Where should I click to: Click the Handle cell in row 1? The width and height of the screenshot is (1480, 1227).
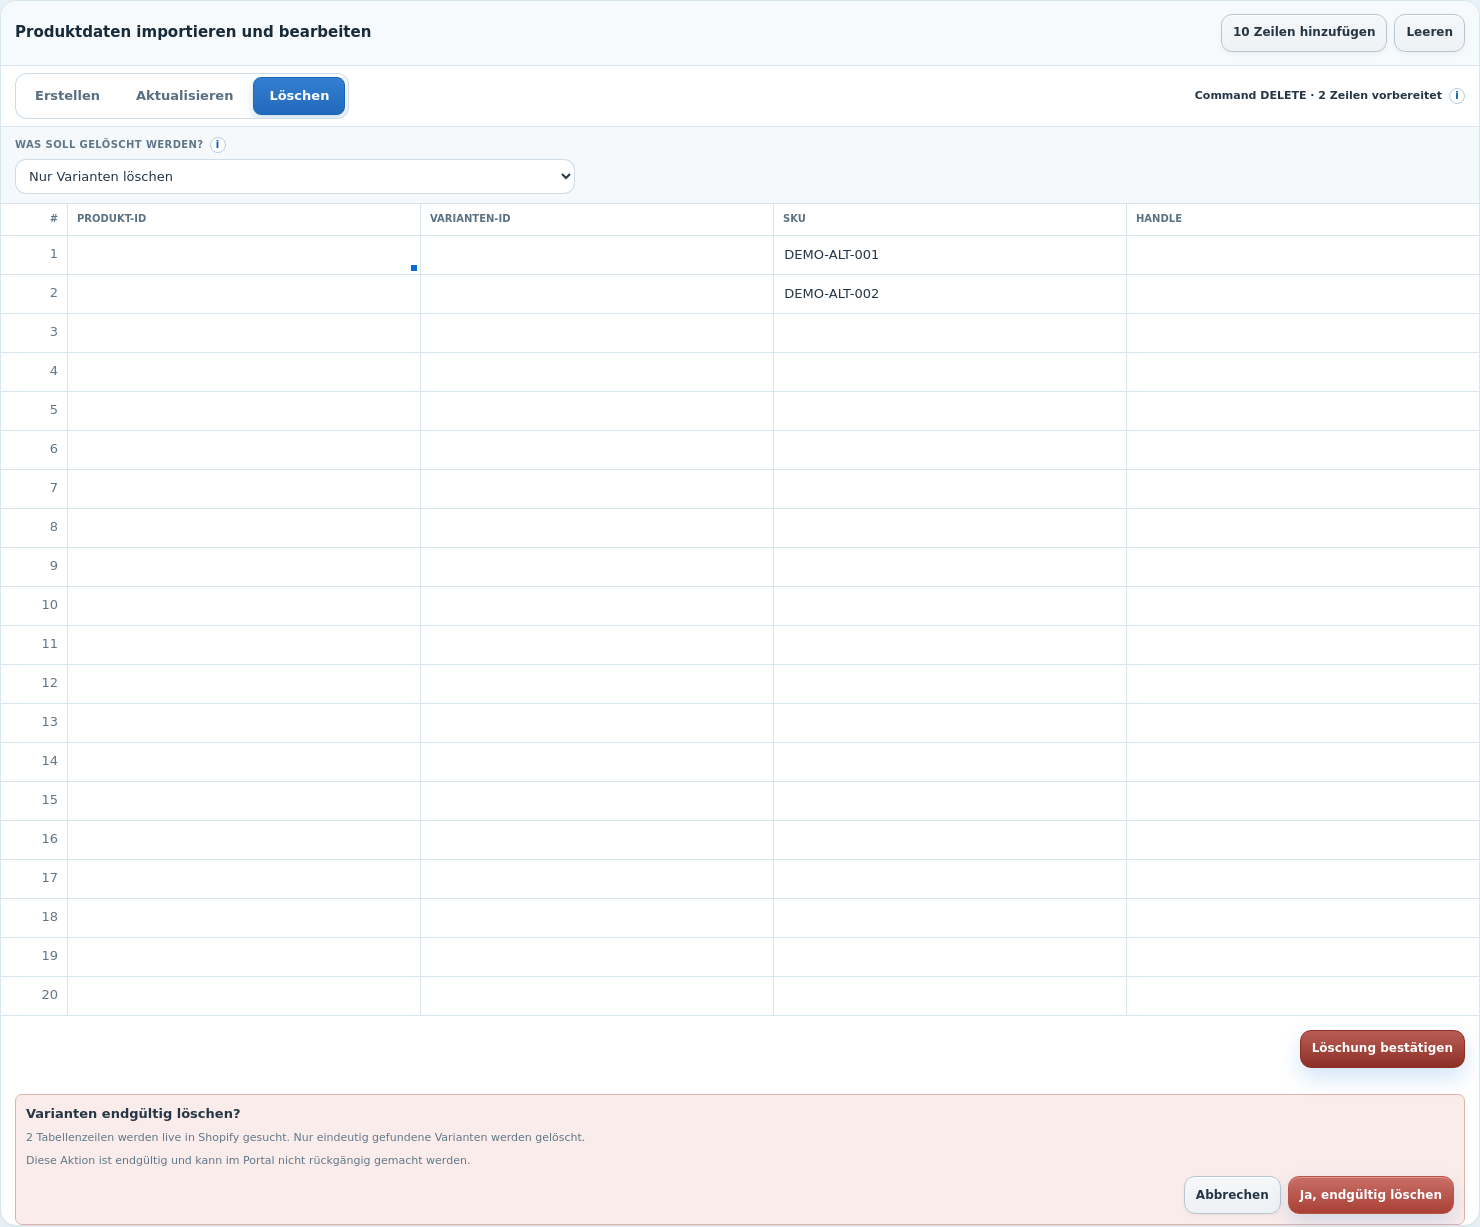(1303, 255)
